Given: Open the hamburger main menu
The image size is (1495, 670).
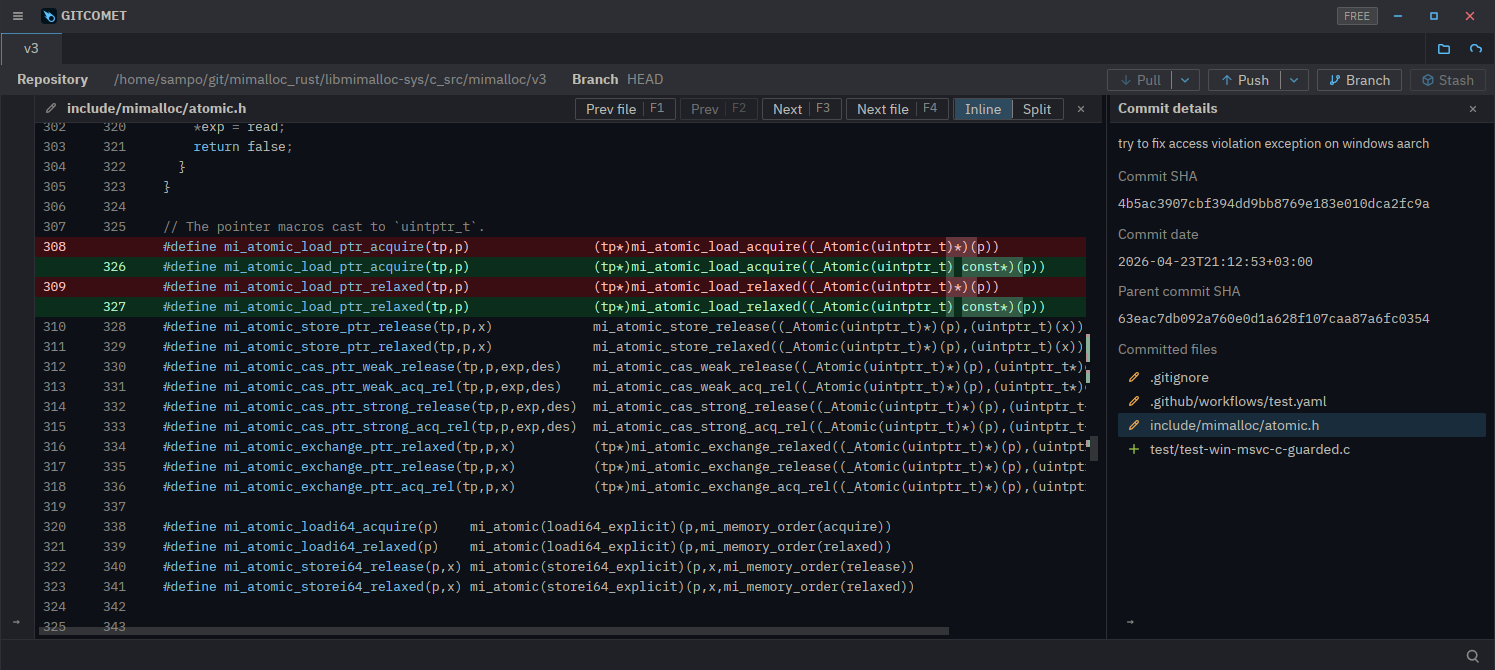Looking at the screenshot, I should (x=17, y=16).
